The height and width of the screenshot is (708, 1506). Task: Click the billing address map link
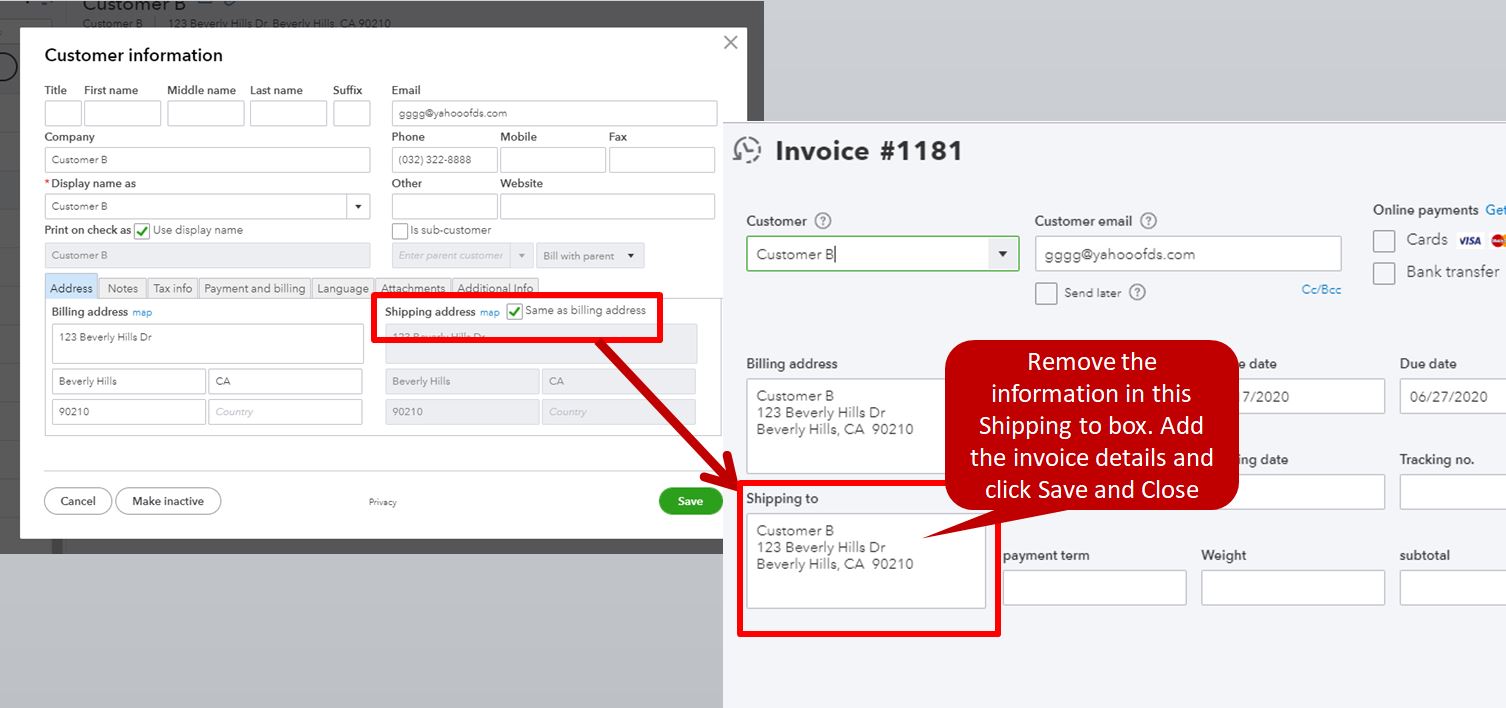pyautogui.click(x=142, y=312)
